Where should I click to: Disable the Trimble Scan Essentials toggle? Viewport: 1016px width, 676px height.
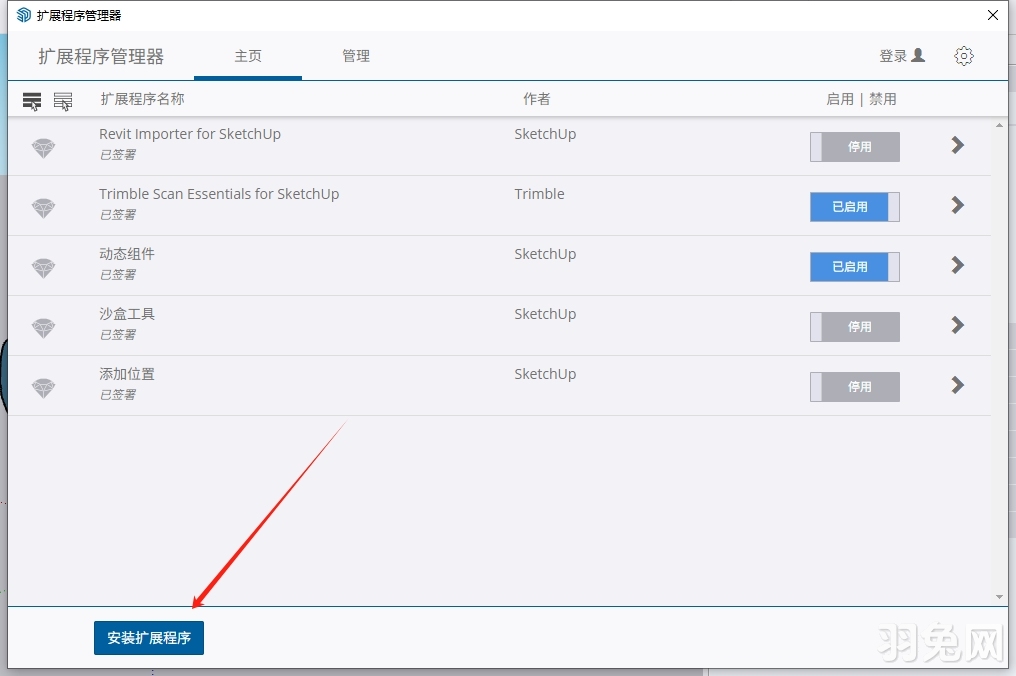854,207
